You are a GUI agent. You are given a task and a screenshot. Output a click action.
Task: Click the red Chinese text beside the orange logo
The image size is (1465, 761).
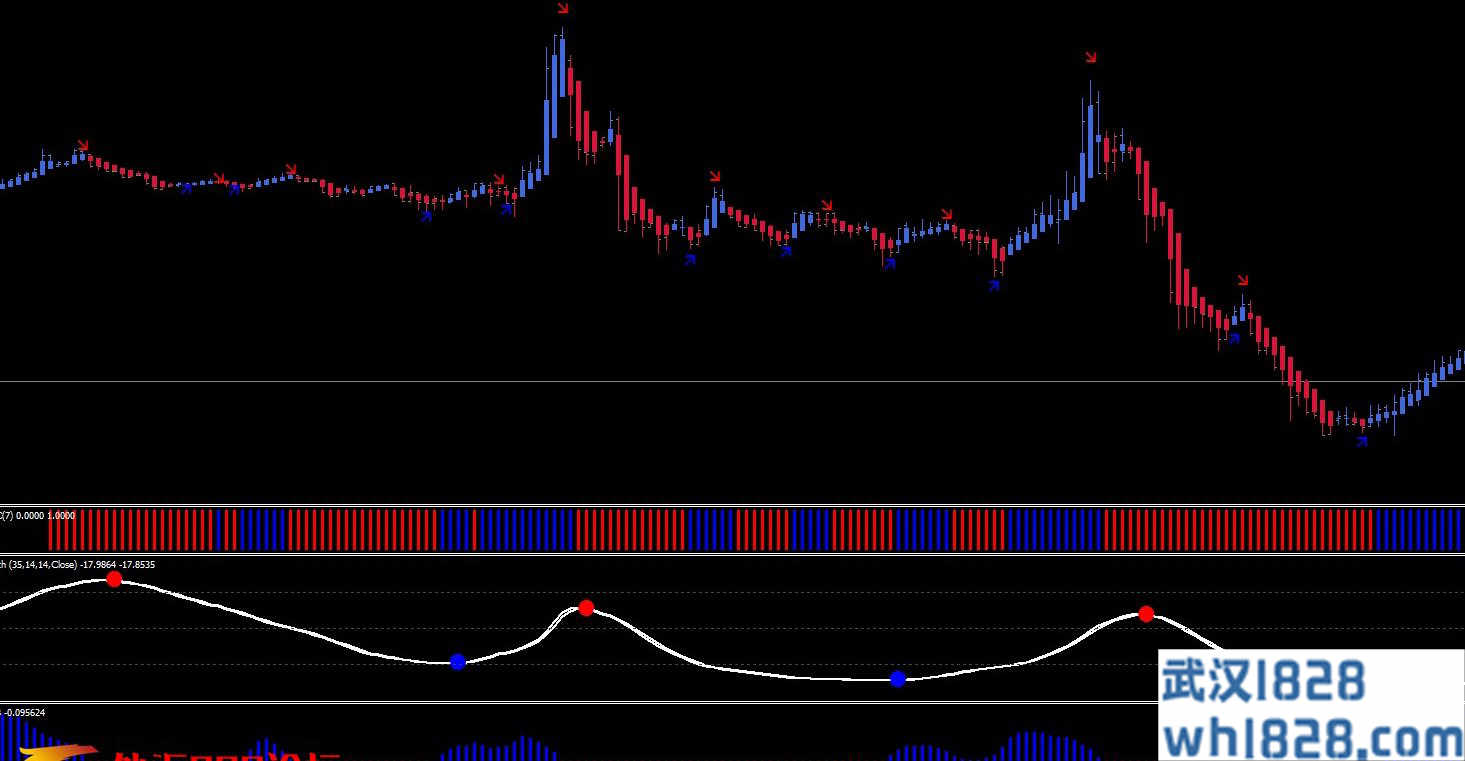228,755
